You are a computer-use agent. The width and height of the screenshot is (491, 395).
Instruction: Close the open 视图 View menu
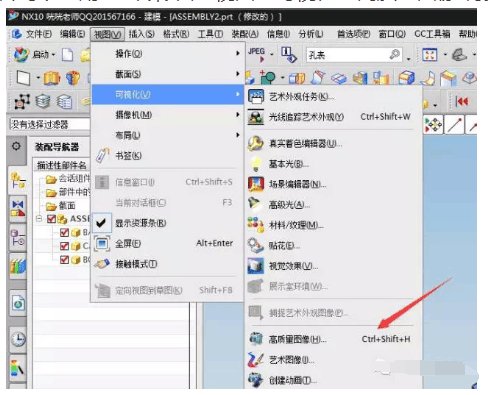pyautogui.click(x=107, y=34)
